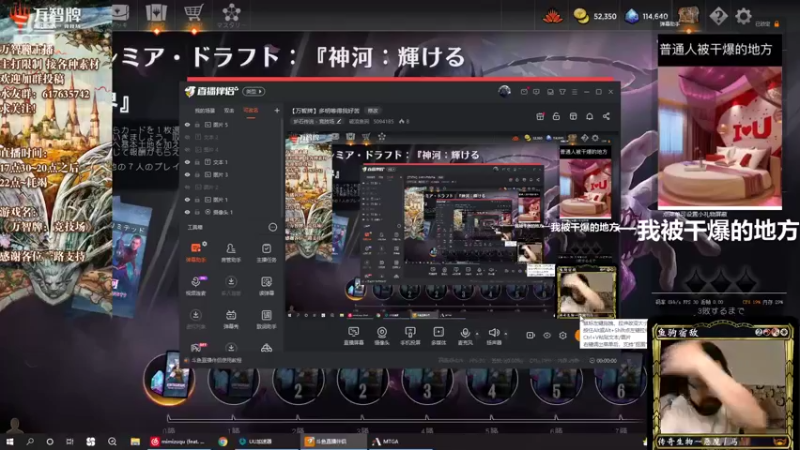The width and height of the screenshot is (800, 450).
Task: Toggle visibility of 图片 4 layer
Action: [187, 149]
